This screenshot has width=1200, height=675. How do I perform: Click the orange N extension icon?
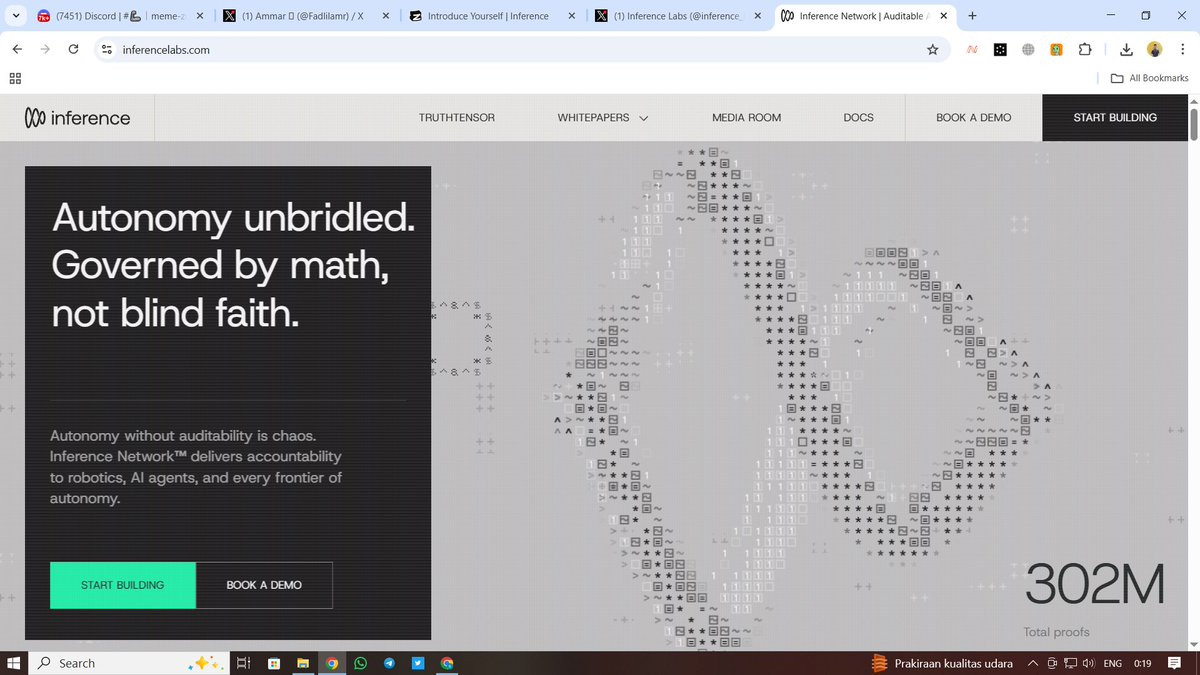(x=972, y=49)
